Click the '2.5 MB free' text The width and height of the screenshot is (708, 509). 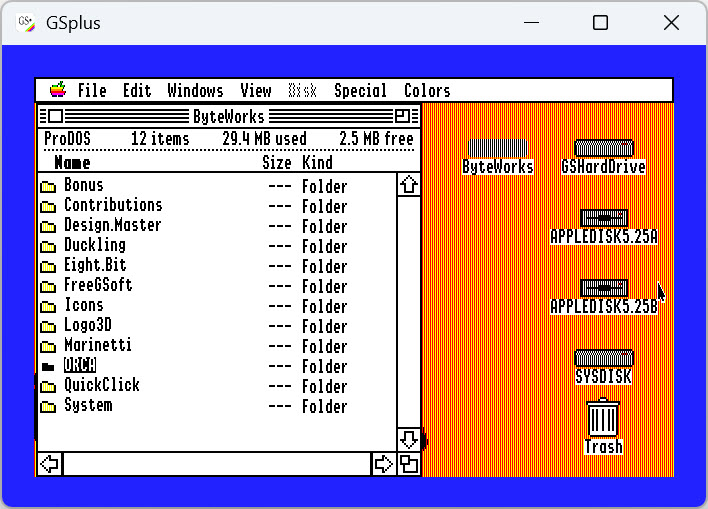pyautogui.click(x=376, y=139)
